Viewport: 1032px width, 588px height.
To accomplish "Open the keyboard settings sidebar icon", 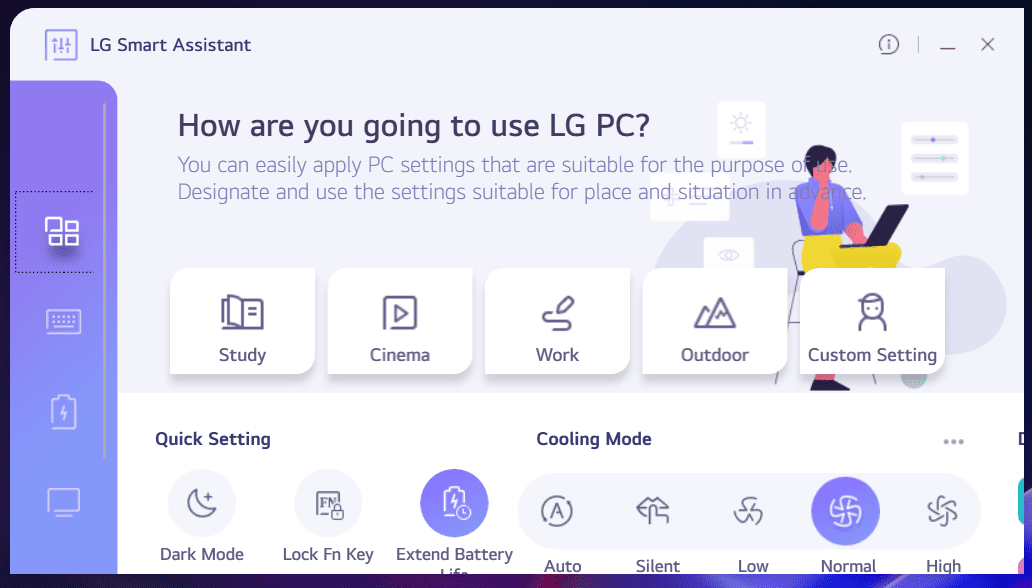I will tap(63, 322).
